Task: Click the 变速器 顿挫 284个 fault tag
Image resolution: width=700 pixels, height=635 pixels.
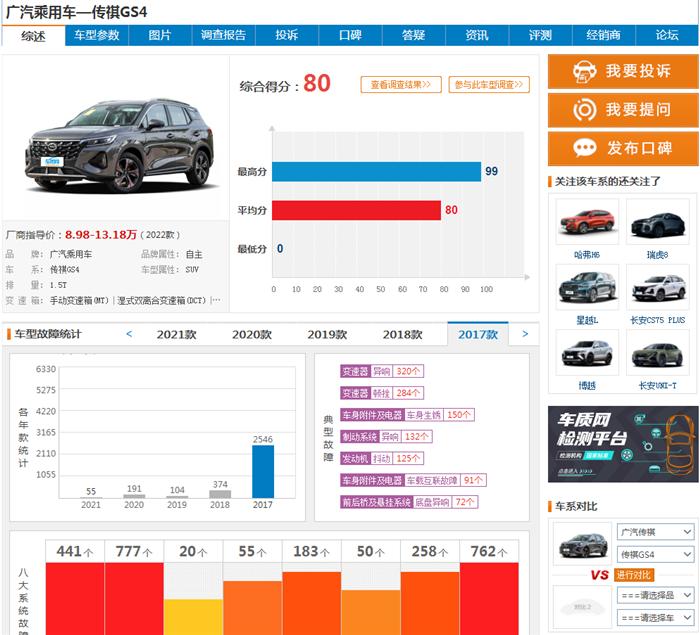Action: [x=382, y=393]
